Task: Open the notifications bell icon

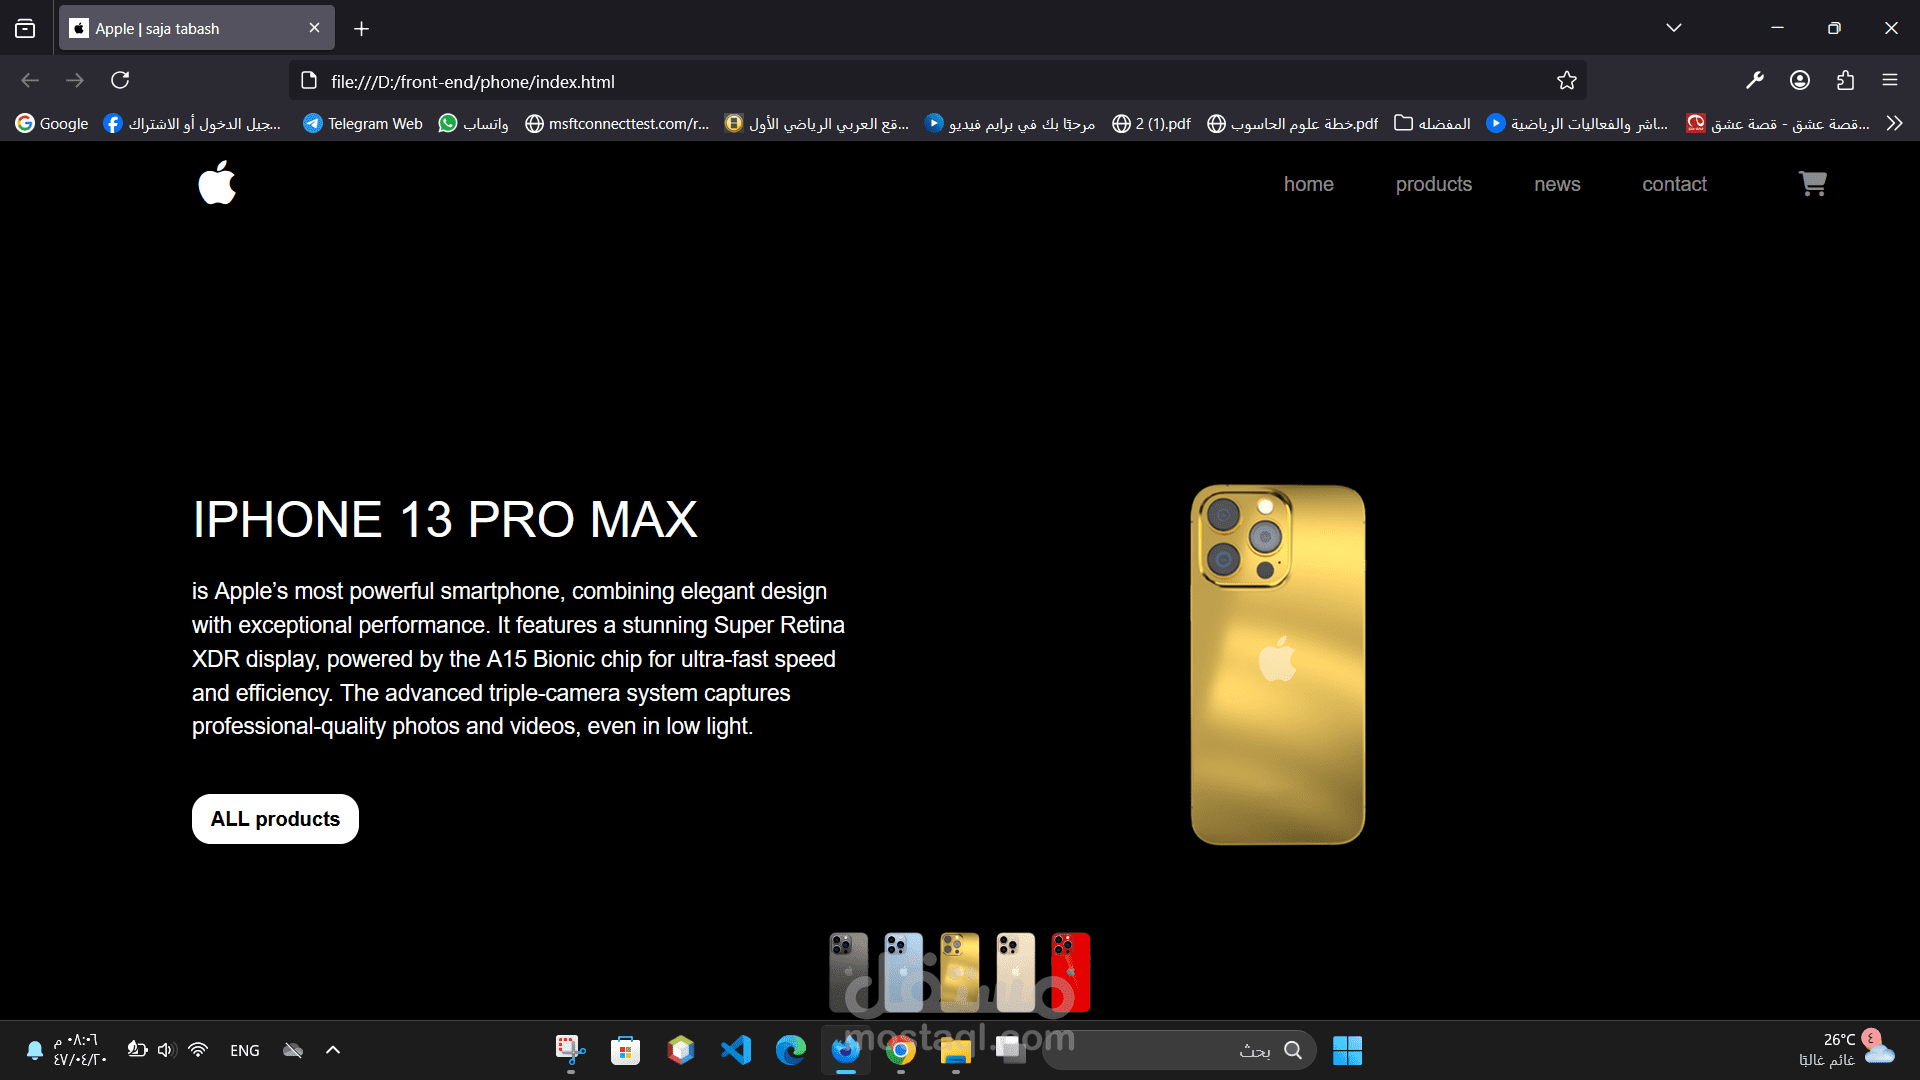Action: (34, 1050)
